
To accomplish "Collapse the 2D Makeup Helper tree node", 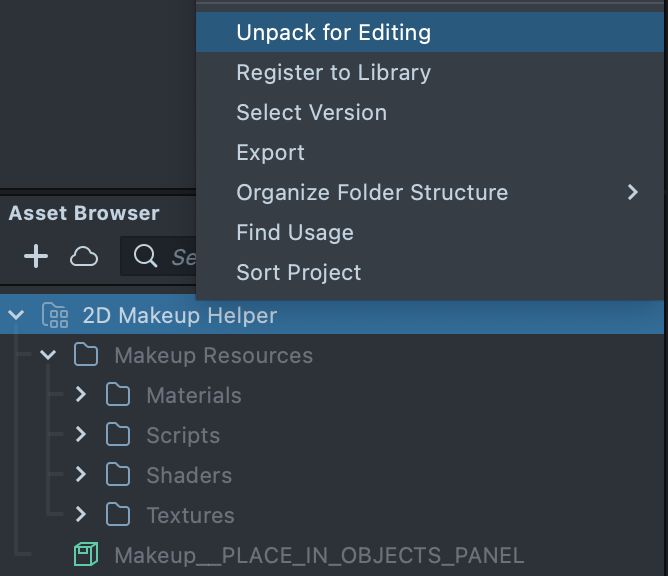I will [16, 316].
